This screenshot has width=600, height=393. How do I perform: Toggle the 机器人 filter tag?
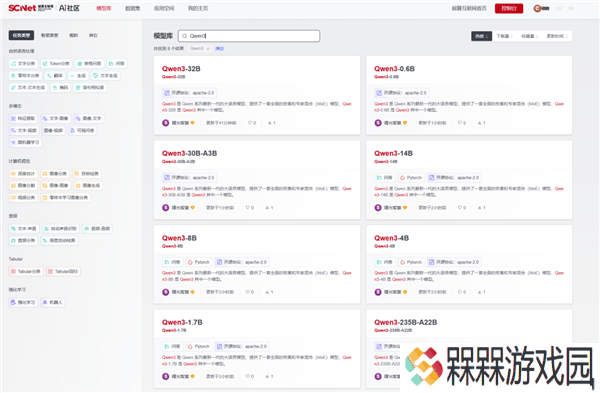coord(52,302)
